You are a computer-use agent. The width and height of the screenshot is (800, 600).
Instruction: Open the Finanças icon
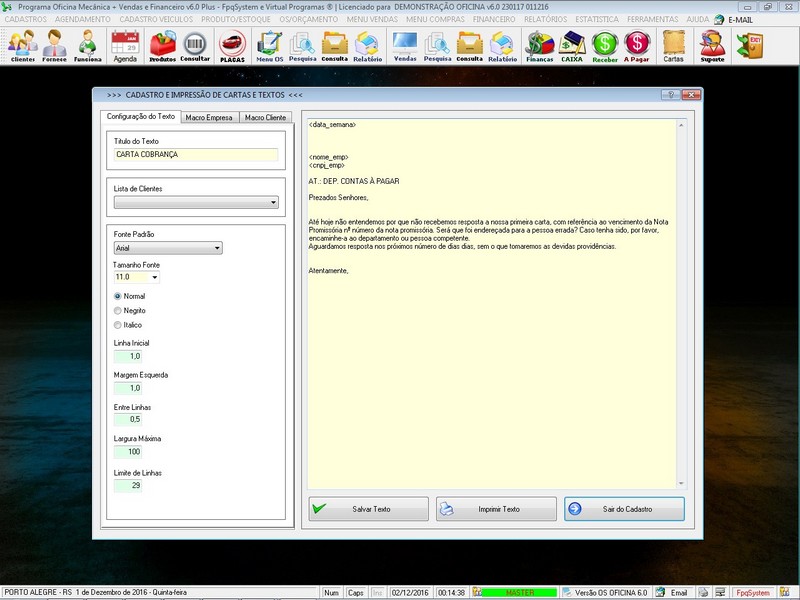[x=540, y=46]
